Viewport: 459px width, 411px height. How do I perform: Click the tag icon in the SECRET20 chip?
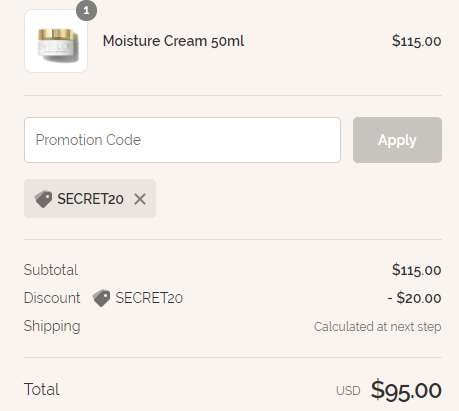(x=43, y=199)
